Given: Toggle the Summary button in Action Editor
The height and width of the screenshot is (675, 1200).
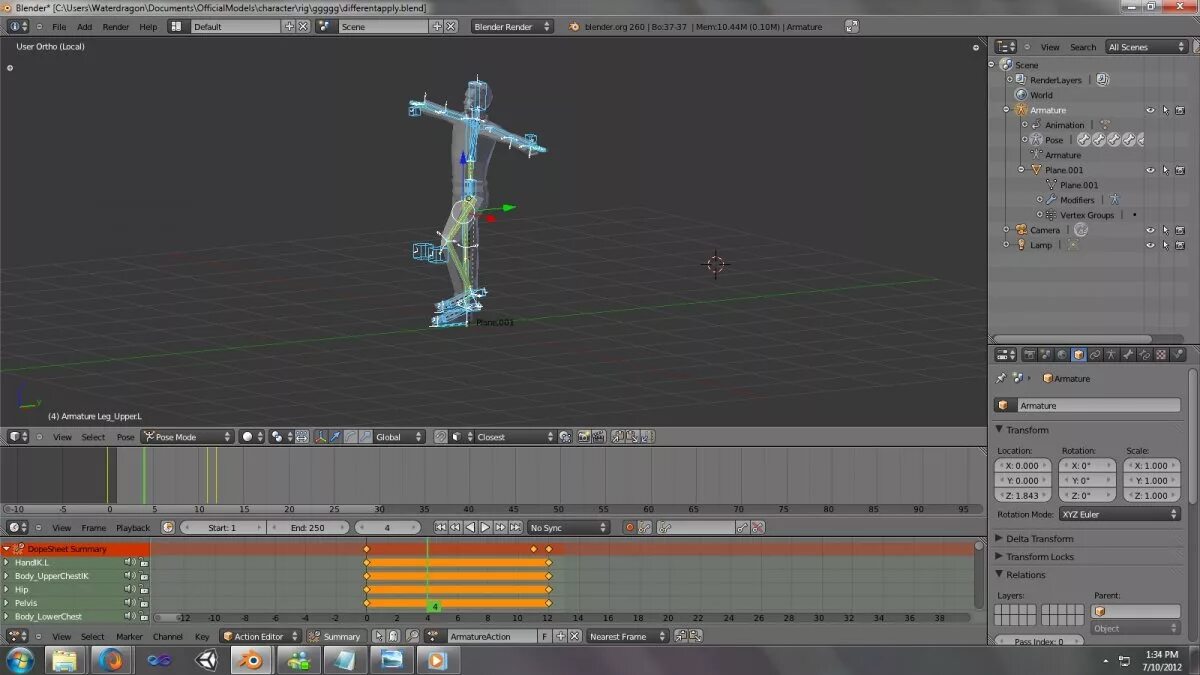Looking at the screenshot, I should (335, 636).
